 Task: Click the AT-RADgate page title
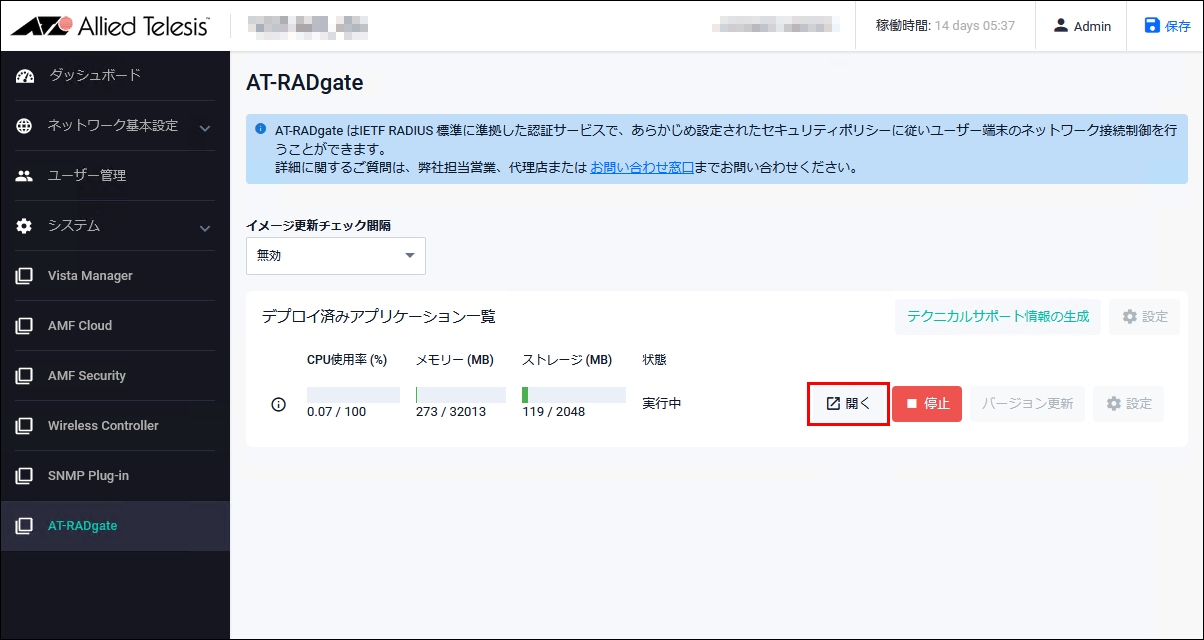tap(305, 83)
